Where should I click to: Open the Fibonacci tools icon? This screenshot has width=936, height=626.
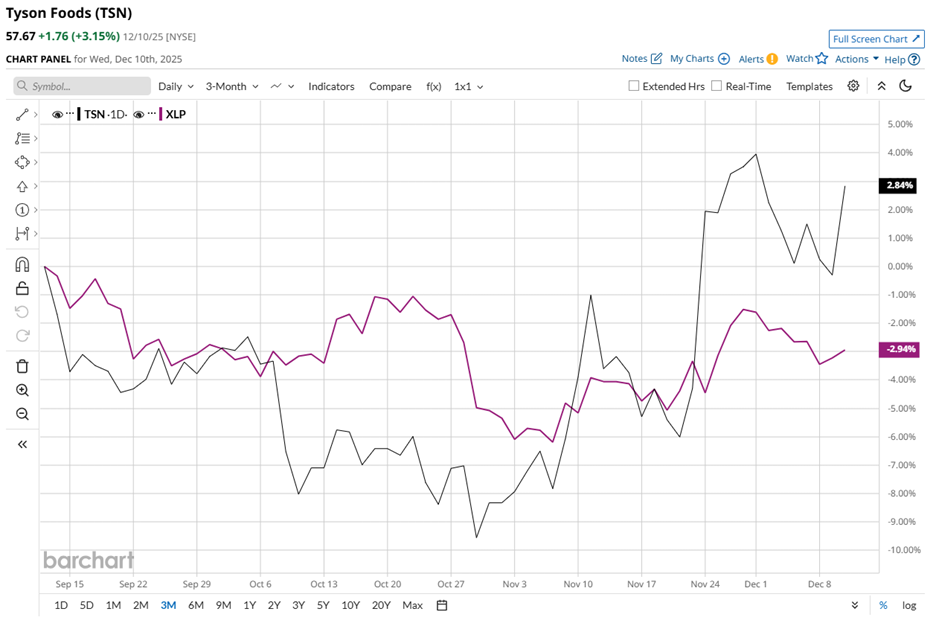pos(22,138)
